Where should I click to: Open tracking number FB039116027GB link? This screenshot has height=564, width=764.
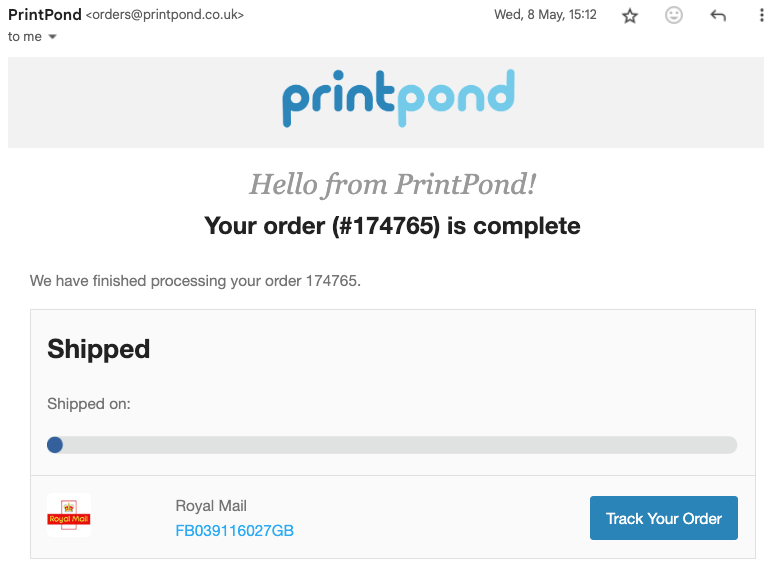[234, 530]
